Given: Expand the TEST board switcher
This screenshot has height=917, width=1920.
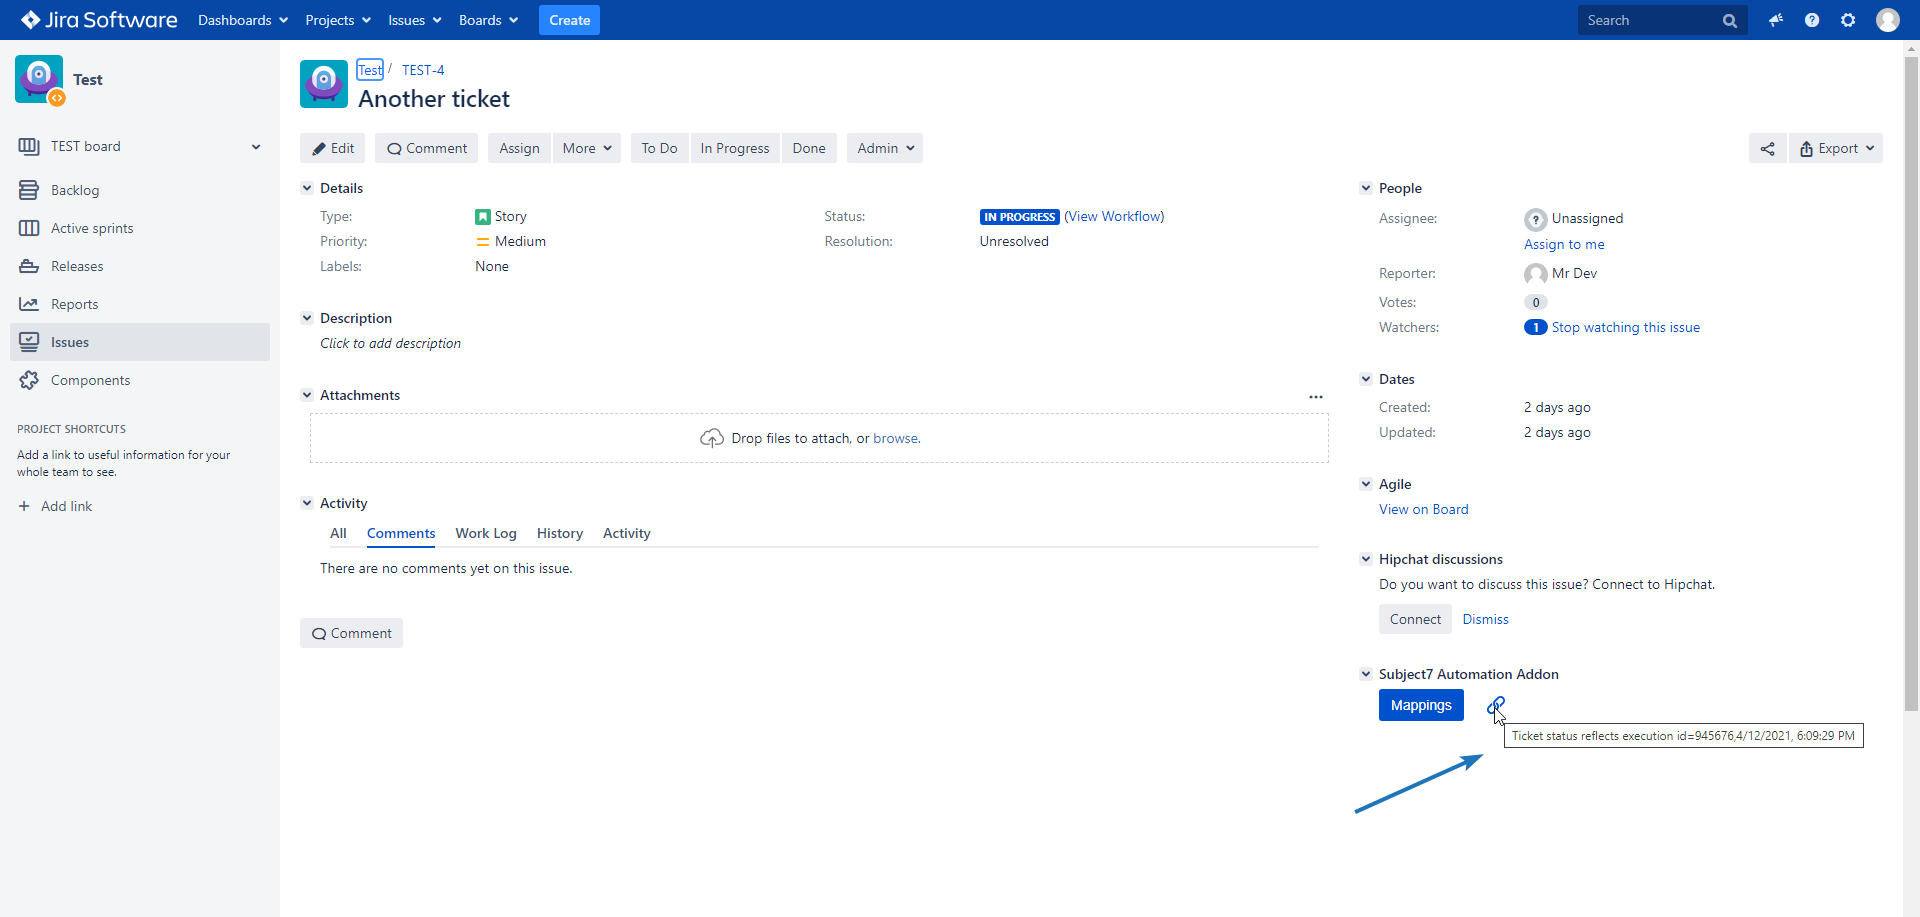Looking at the screenshot, I should 256,147.
